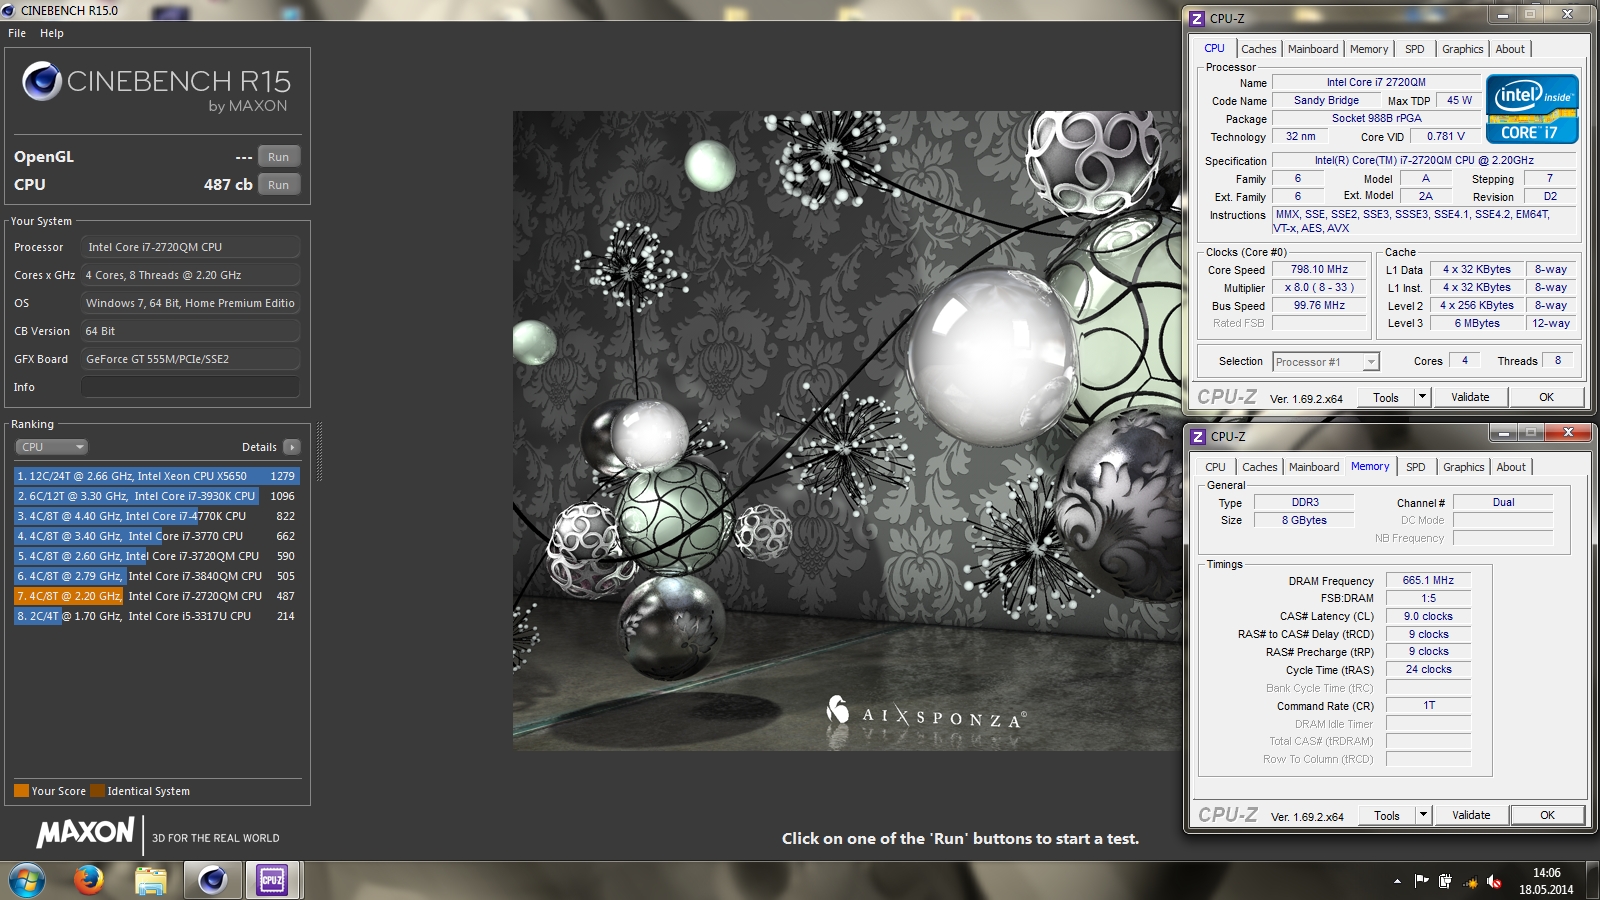Select Core i7-3930K ranking row
1600x900 pixels.
[157, 496]
